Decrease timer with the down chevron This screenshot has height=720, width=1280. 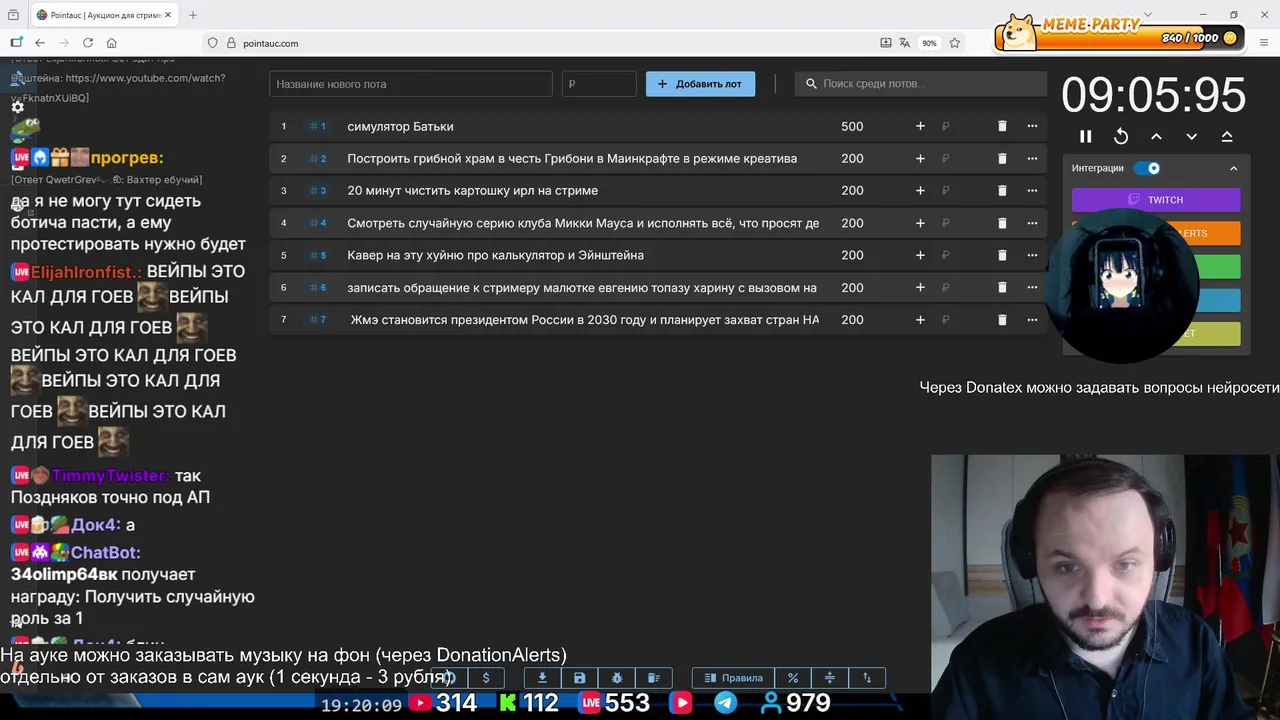[1191, 137]
